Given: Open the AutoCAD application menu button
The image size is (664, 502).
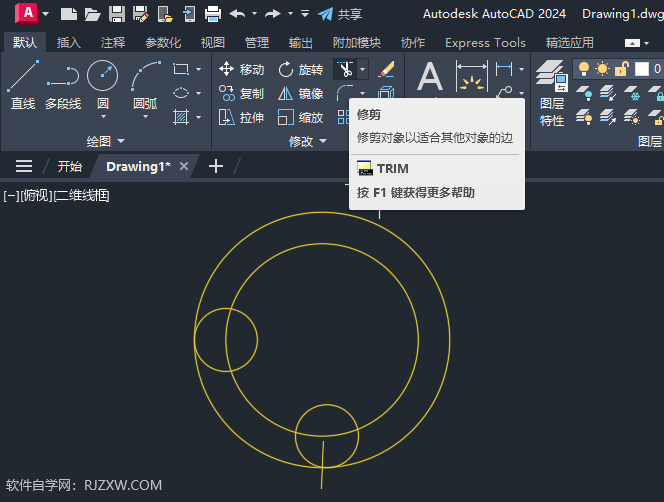Looking at the screenshot, I should (32, 14).
